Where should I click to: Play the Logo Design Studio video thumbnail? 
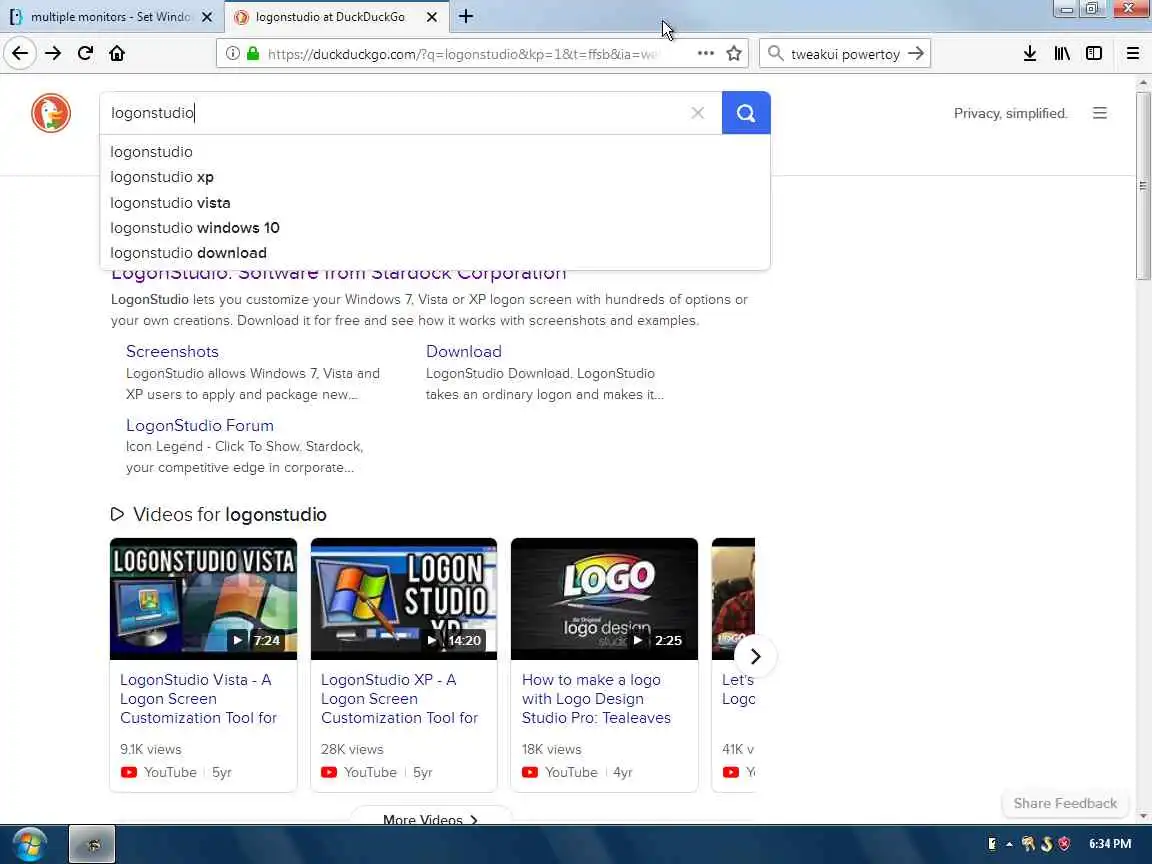pos(605,599)
